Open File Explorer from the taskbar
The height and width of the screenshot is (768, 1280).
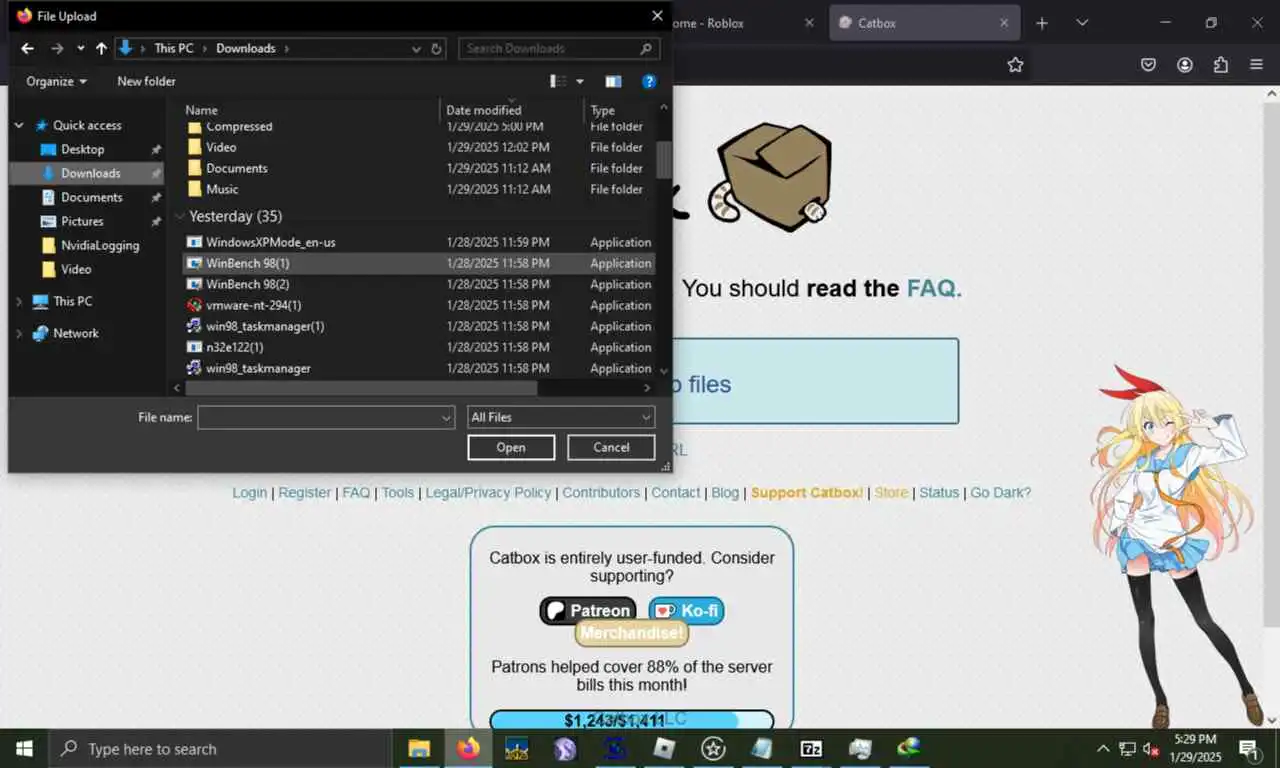419,748
